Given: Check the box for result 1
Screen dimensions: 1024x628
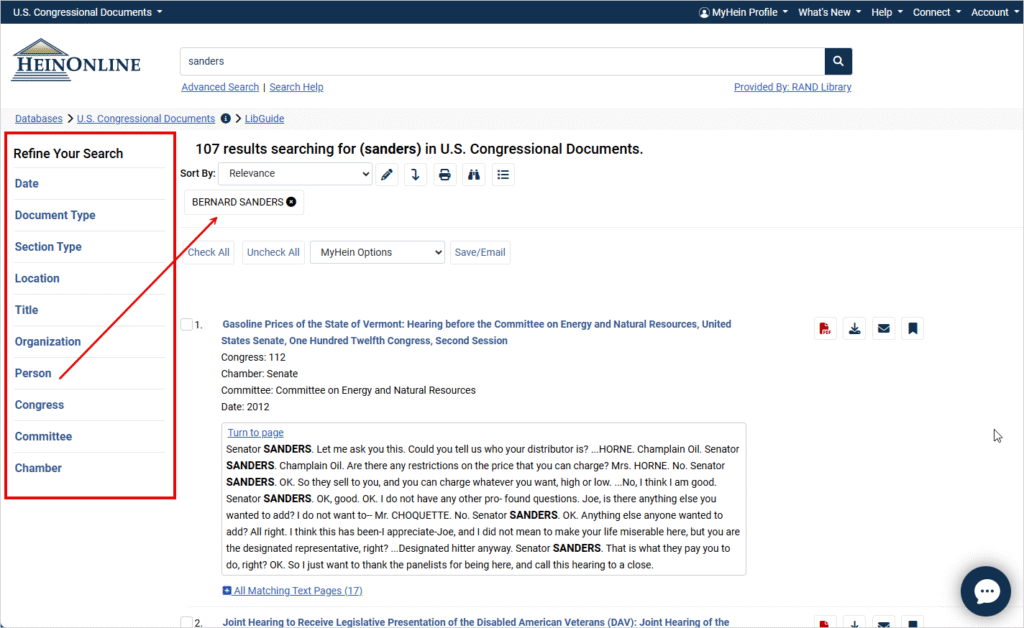Looking at the screenshot, I should [x=187, y=324].
